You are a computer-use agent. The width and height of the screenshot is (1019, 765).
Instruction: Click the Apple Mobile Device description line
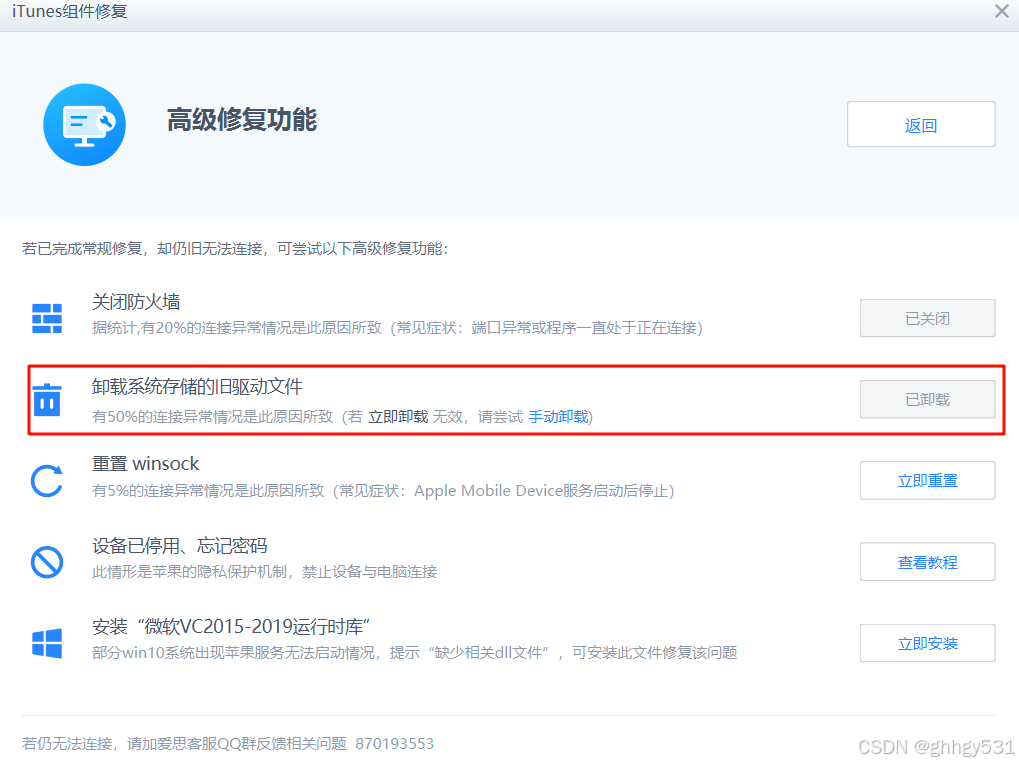tap(383, 491)
